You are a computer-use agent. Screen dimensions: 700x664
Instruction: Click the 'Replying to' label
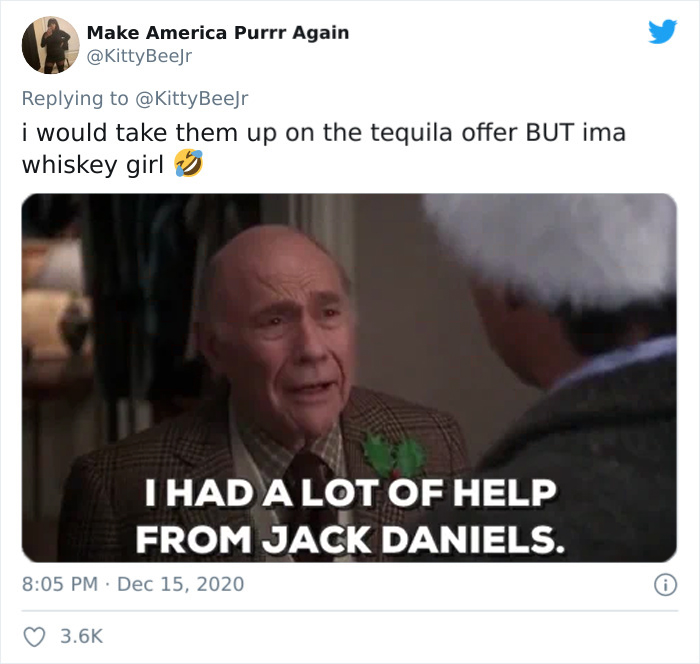(75, 99)
